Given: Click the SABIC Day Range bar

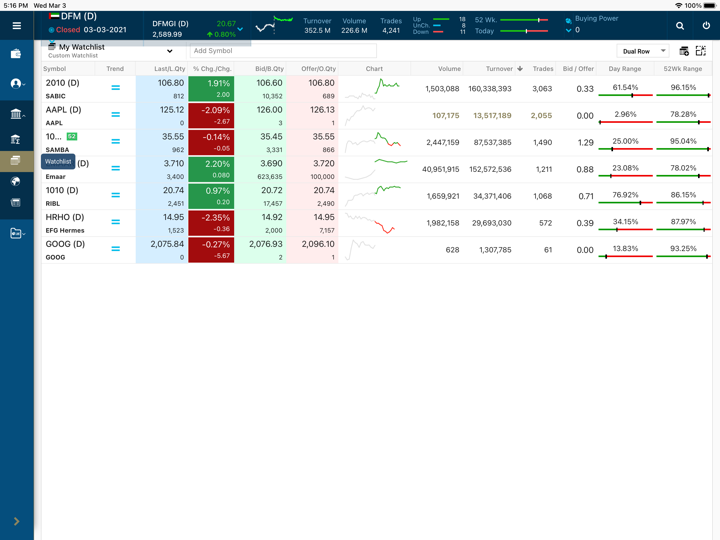Looking at the screenshot, I should 625,95.
